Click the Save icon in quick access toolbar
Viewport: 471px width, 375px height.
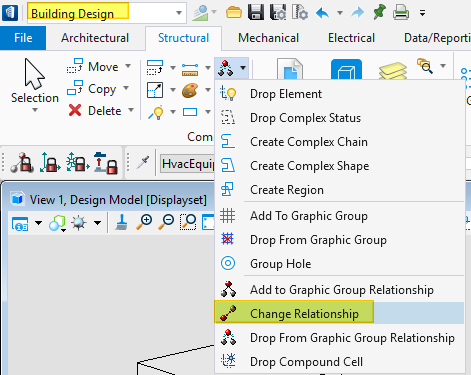256,13
